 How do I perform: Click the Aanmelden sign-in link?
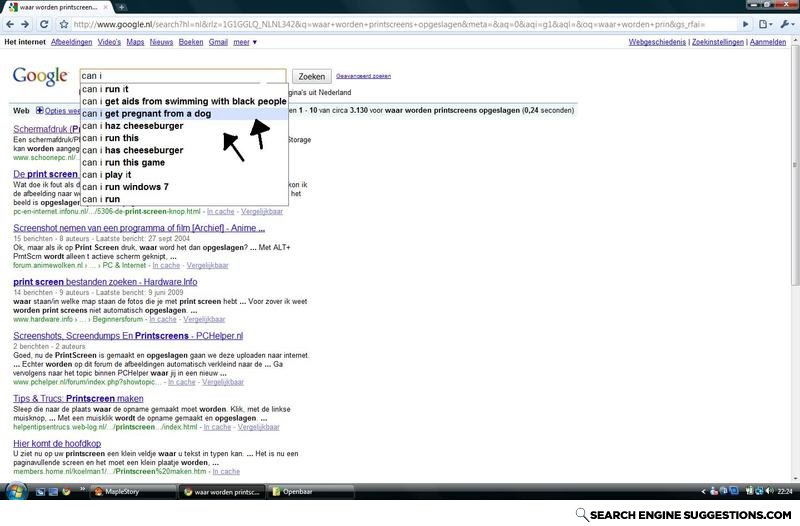click(768, 42)
